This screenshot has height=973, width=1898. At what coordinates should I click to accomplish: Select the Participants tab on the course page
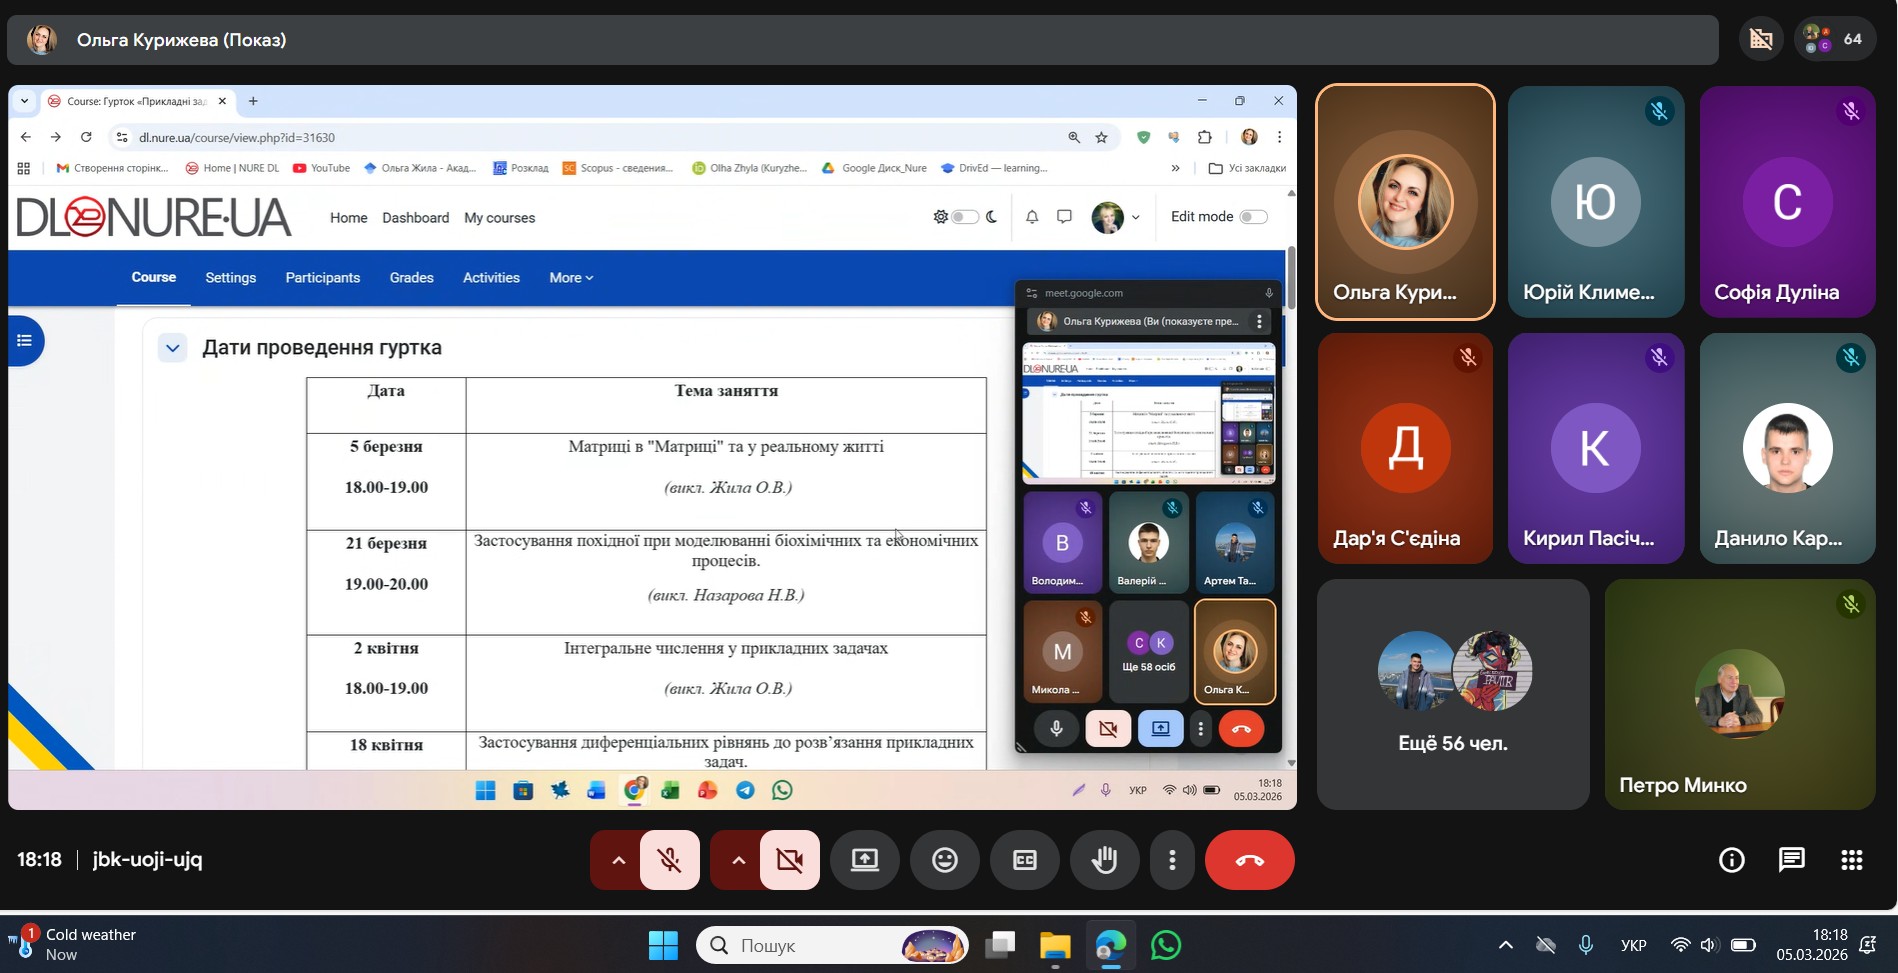[322, 278]
